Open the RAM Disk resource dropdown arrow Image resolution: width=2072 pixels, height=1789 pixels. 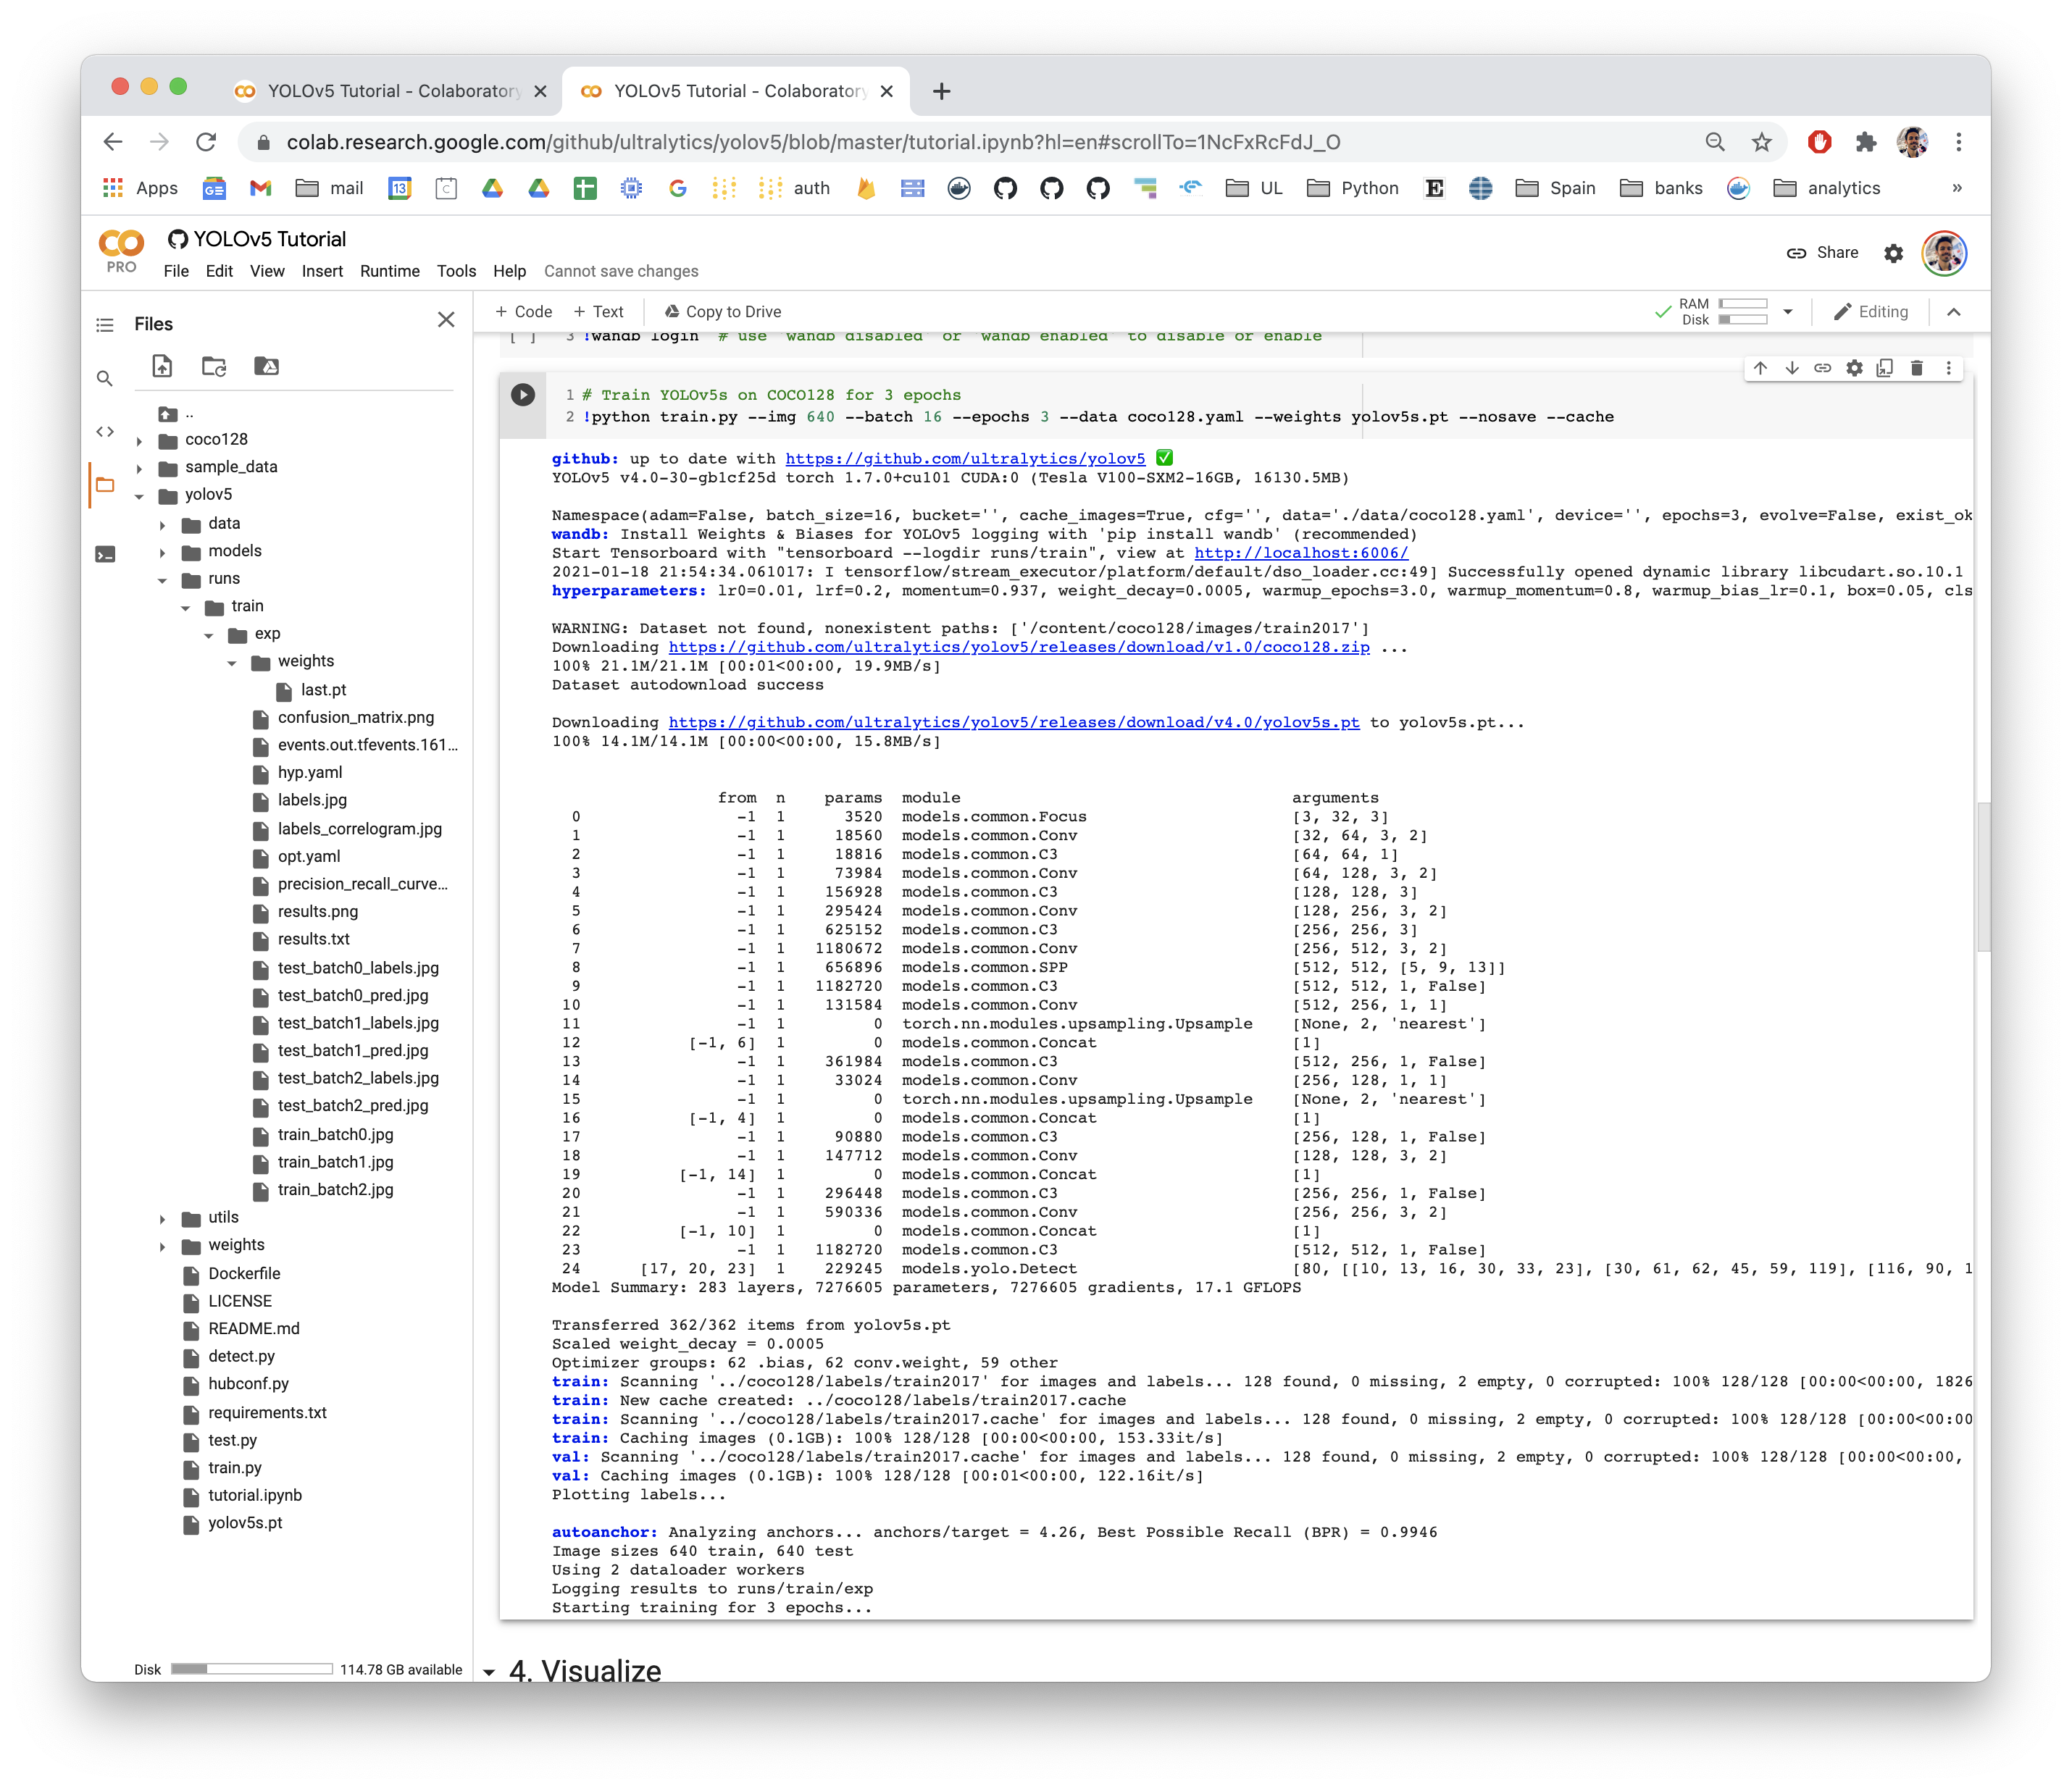coord(1788,312)
